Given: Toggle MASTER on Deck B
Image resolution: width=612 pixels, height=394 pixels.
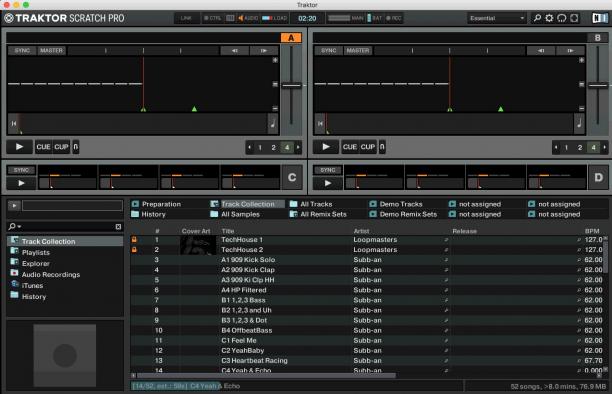Looking at the screenshot, I should click(358, 50).
